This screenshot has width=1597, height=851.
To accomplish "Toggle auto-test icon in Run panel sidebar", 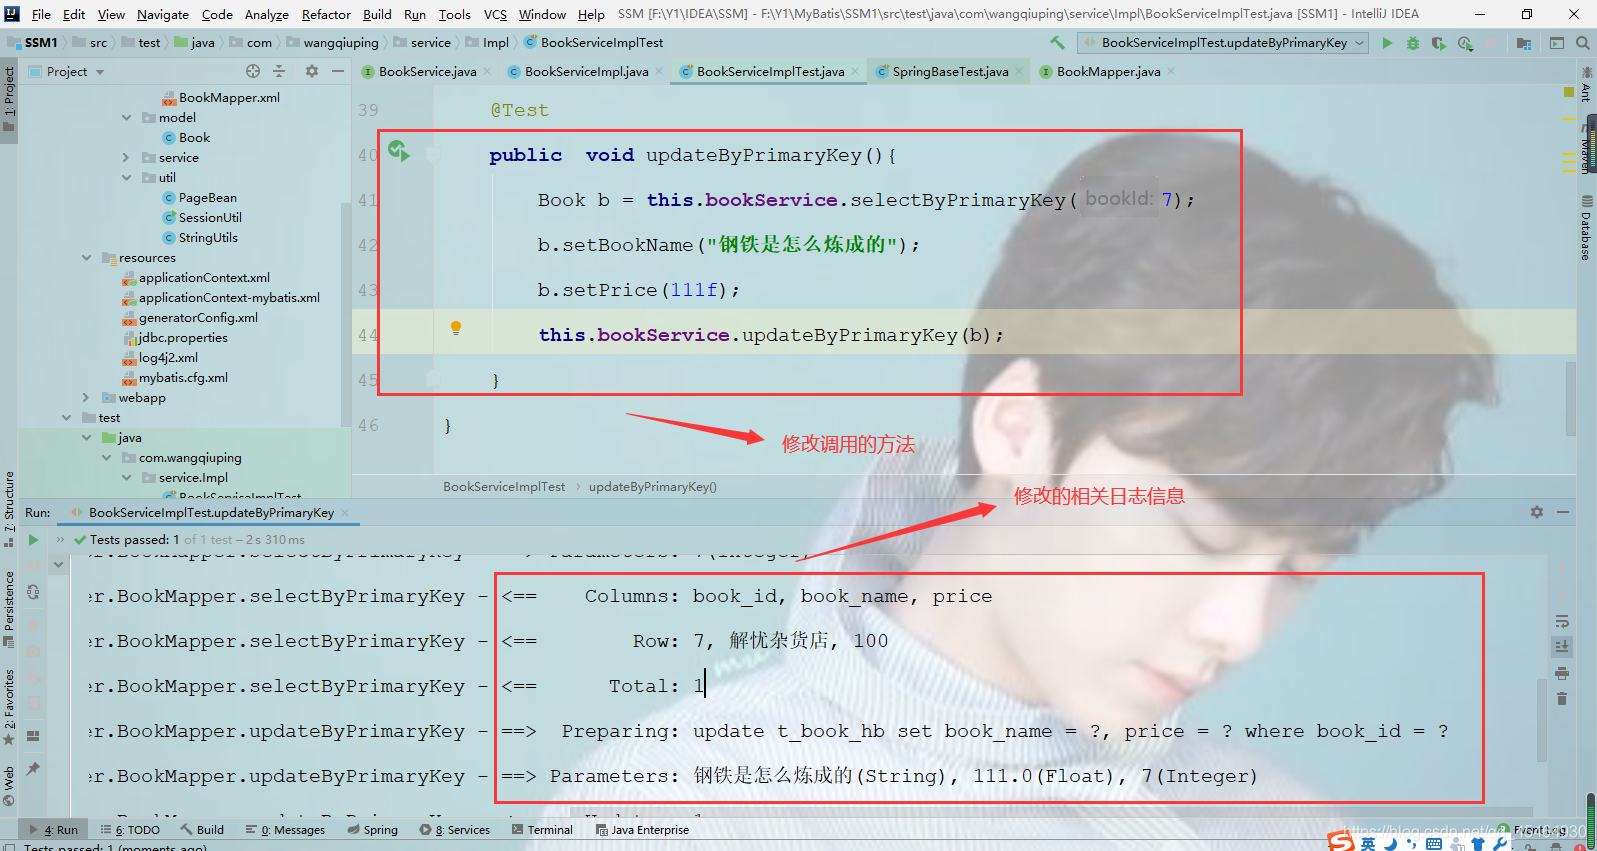I will pos(33,592).
